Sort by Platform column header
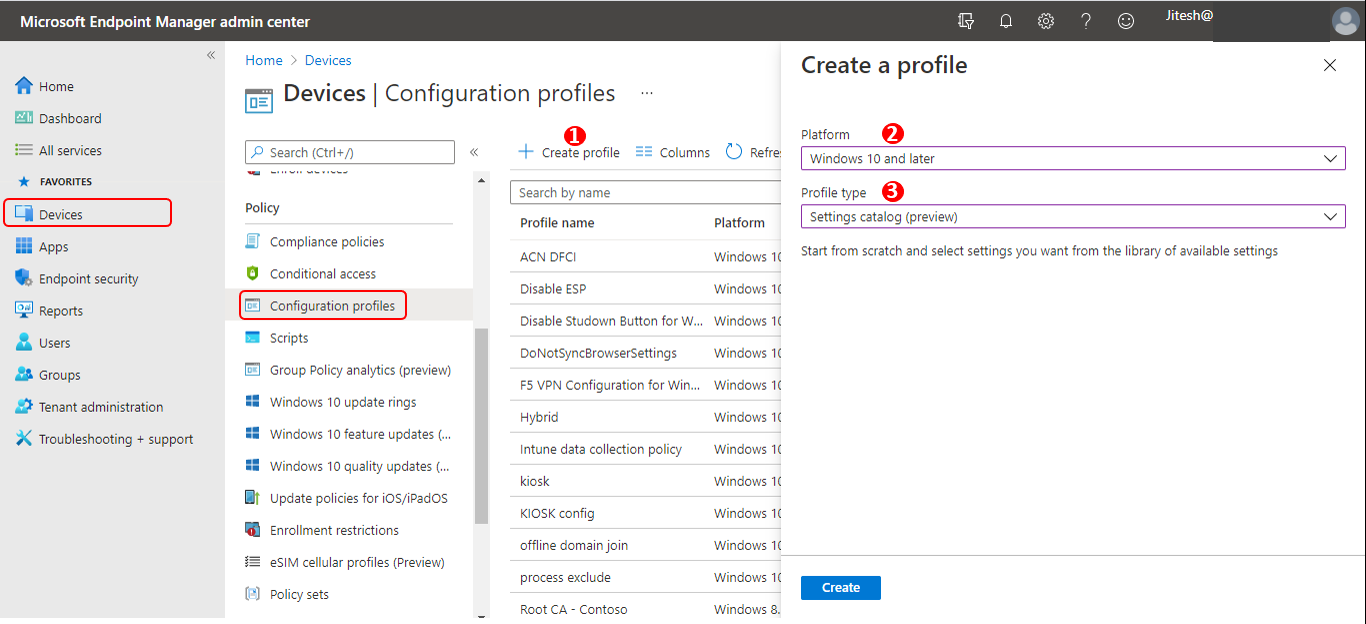Image resolution: width=1366 pixels, height=624 pixels. (740, 223)
